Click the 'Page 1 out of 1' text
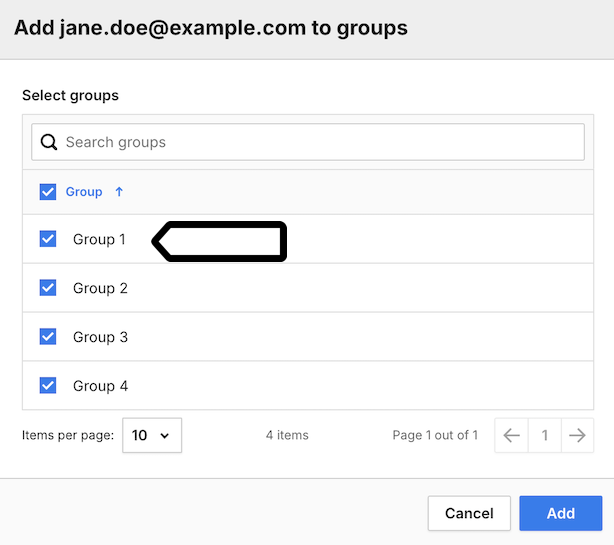The height and width of the screenshot is (545, 614). pos(435,435)
